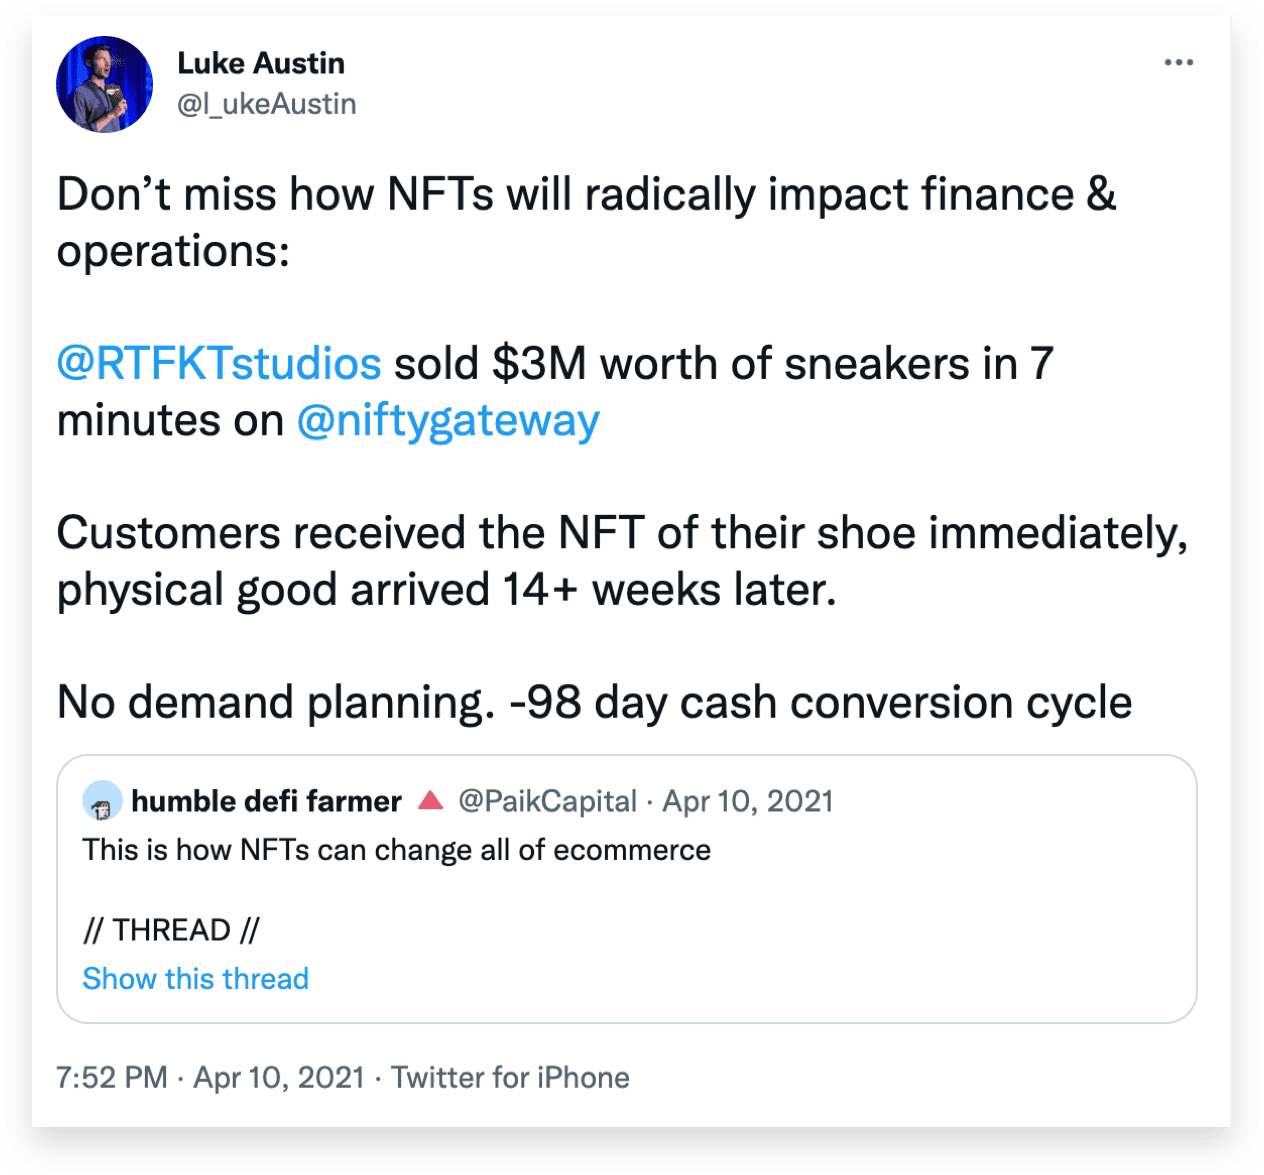1264x1175 pixels.
Task: Open the @RTFKTstudios mention link
Action: click(219, 364)
